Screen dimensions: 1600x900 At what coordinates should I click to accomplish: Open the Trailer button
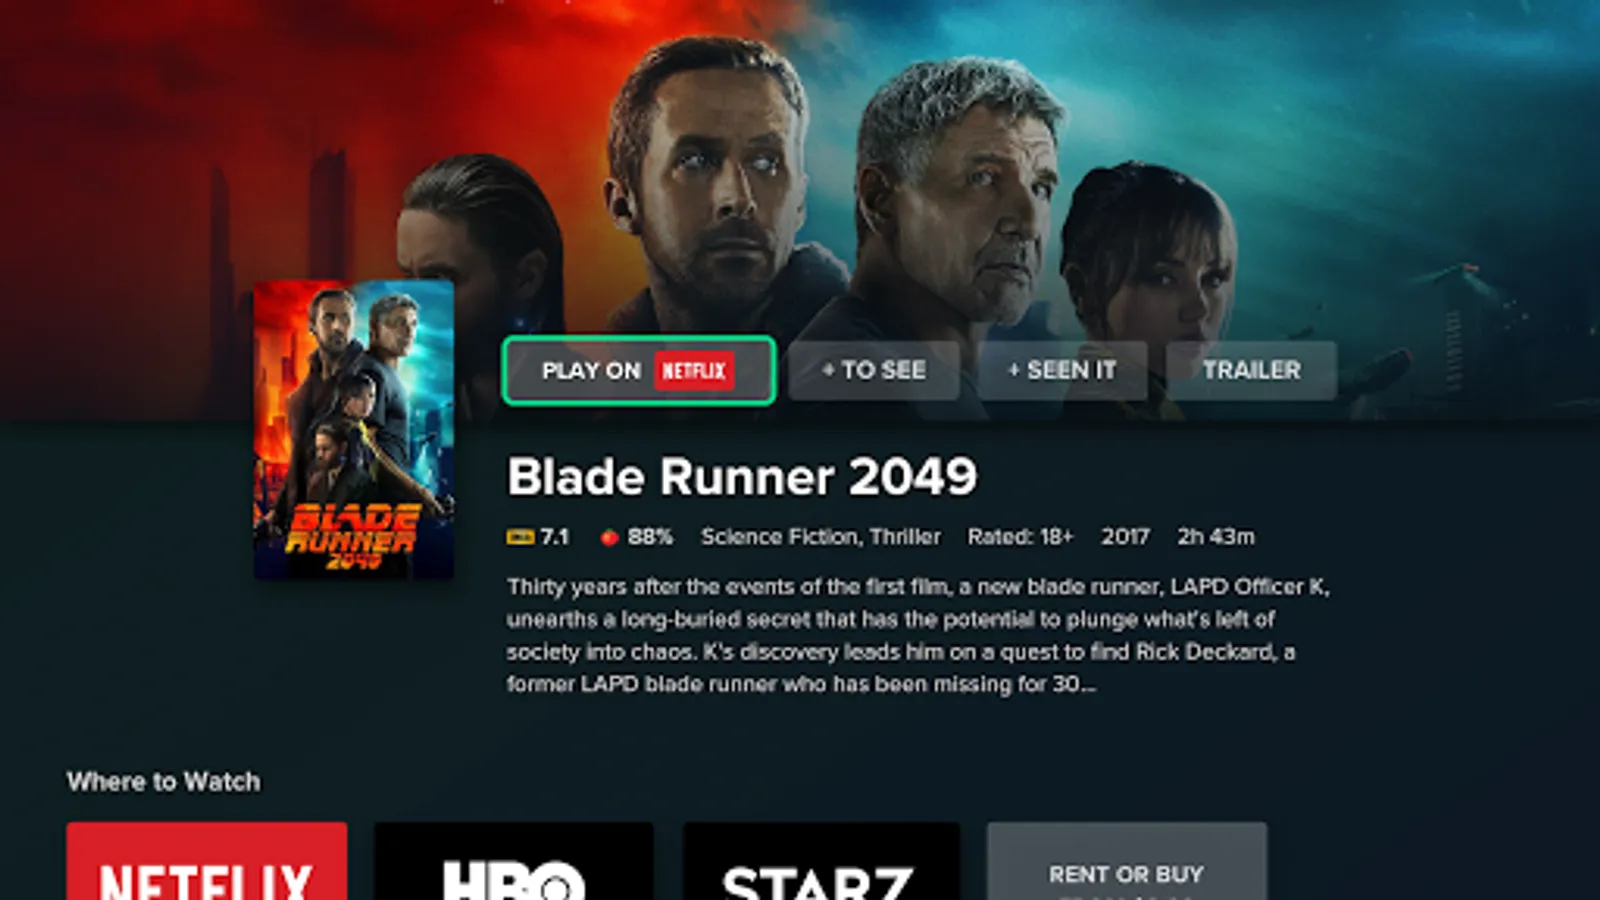pos(1251,370)
